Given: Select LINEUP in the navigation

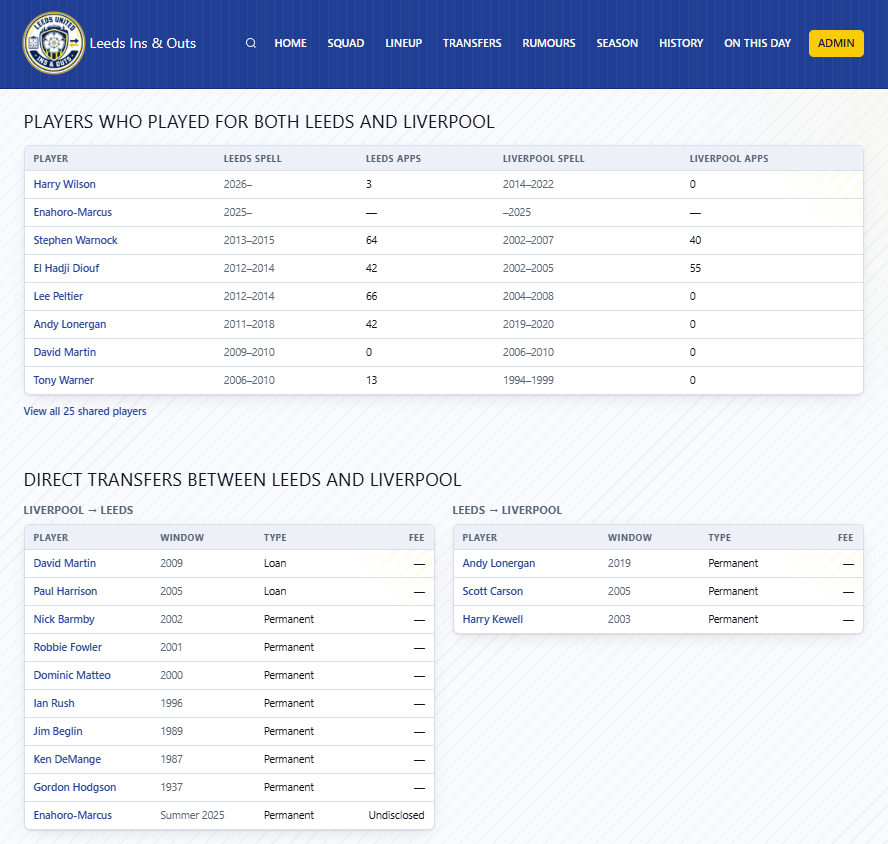Looking at the screenshot, I should 404,43.
